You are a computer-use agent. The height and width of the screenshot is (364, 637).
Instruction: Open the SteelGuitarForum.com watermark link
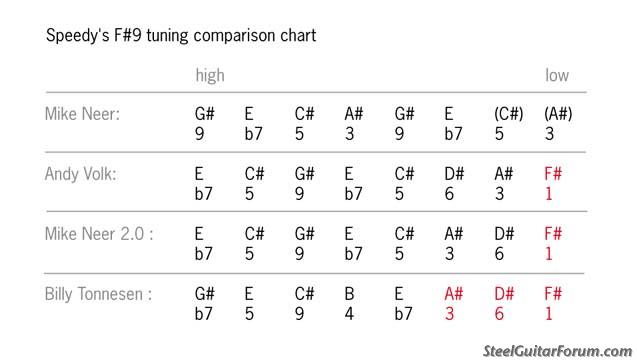point(557,351)
